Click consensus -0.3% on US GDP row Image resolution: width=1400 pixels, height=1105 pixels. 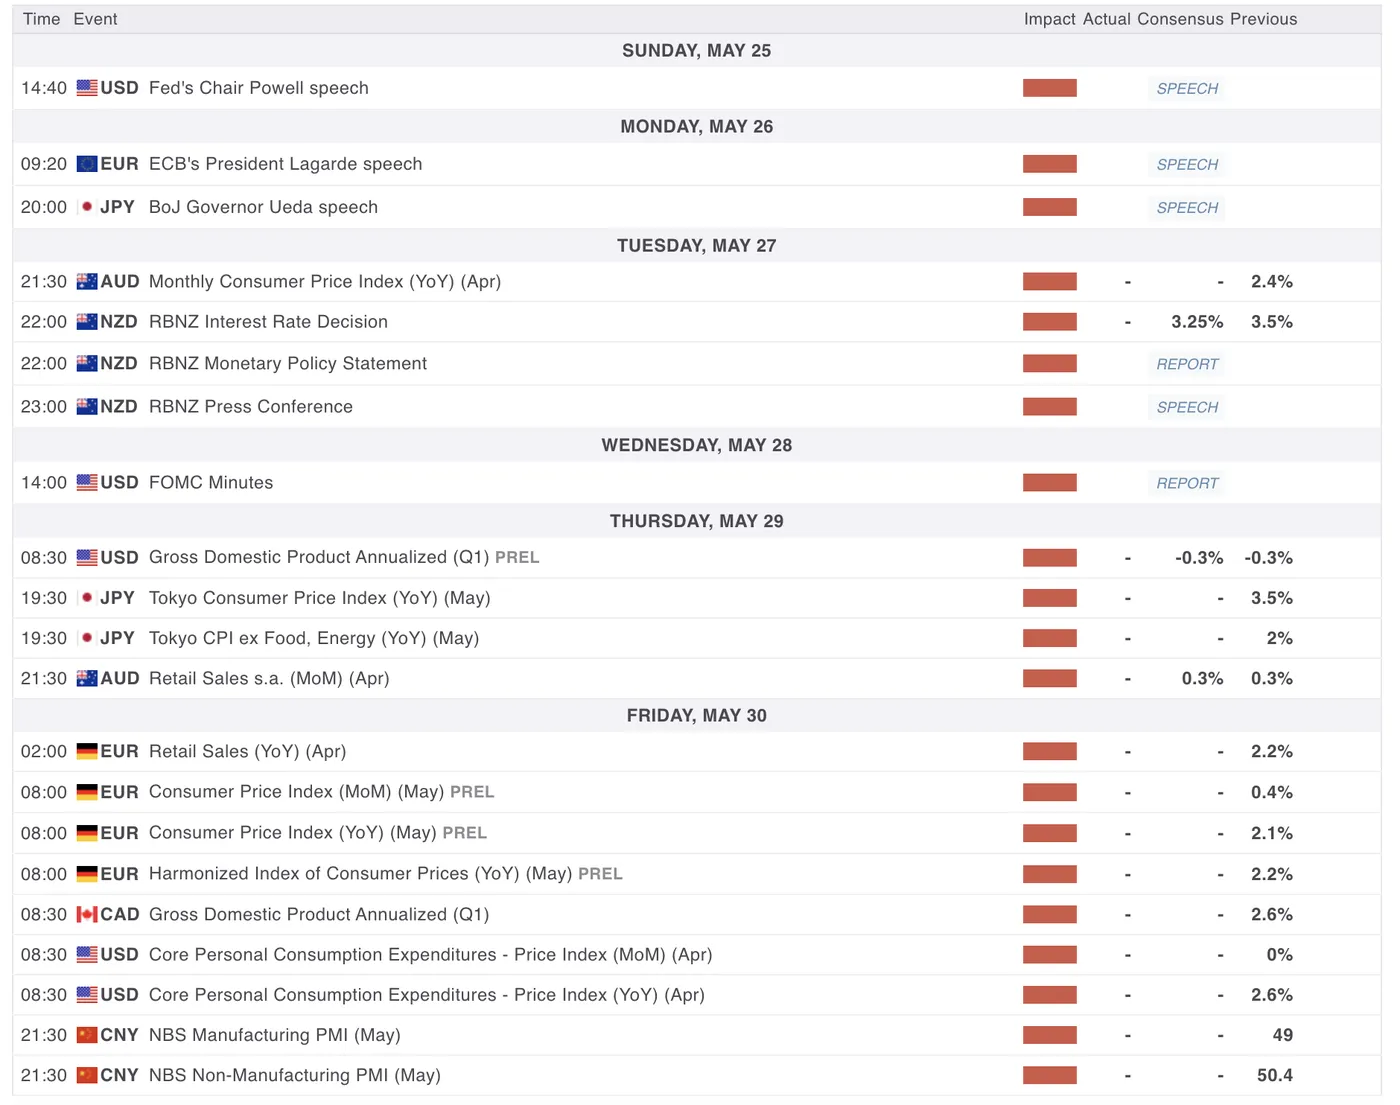point(1199,558)
